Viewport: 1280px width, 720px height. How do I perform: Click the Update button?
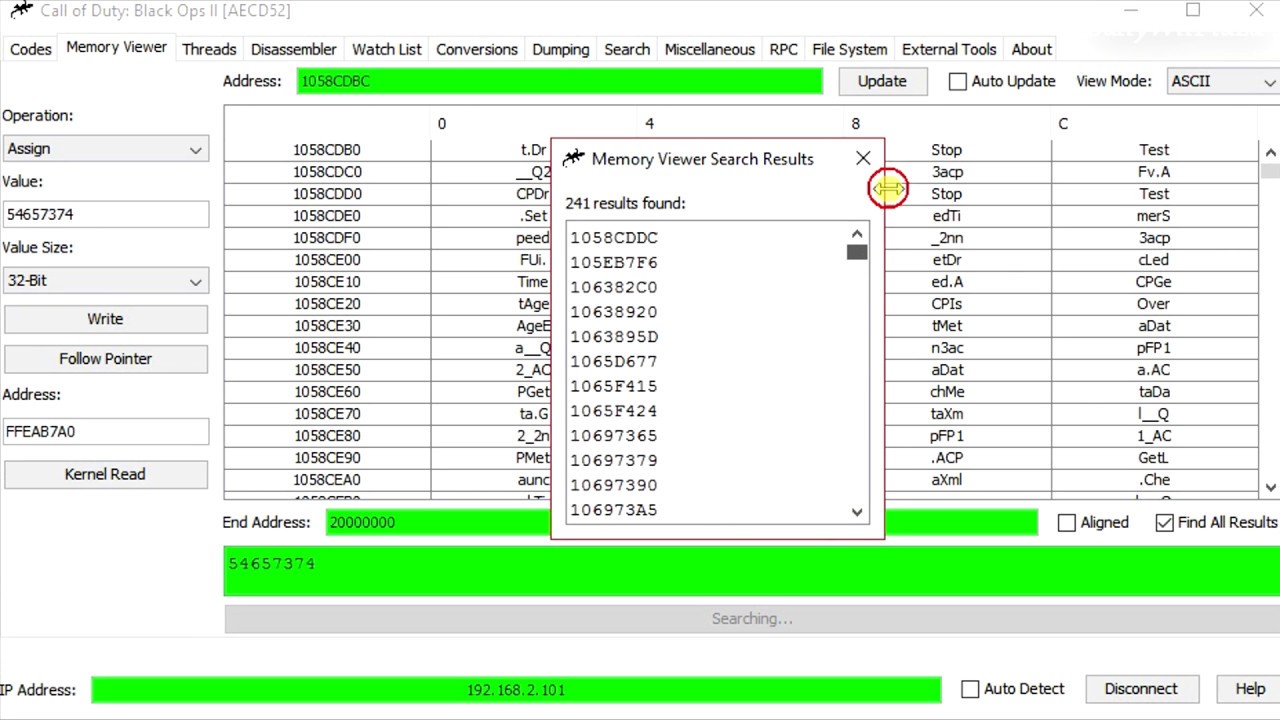(882, 82)
